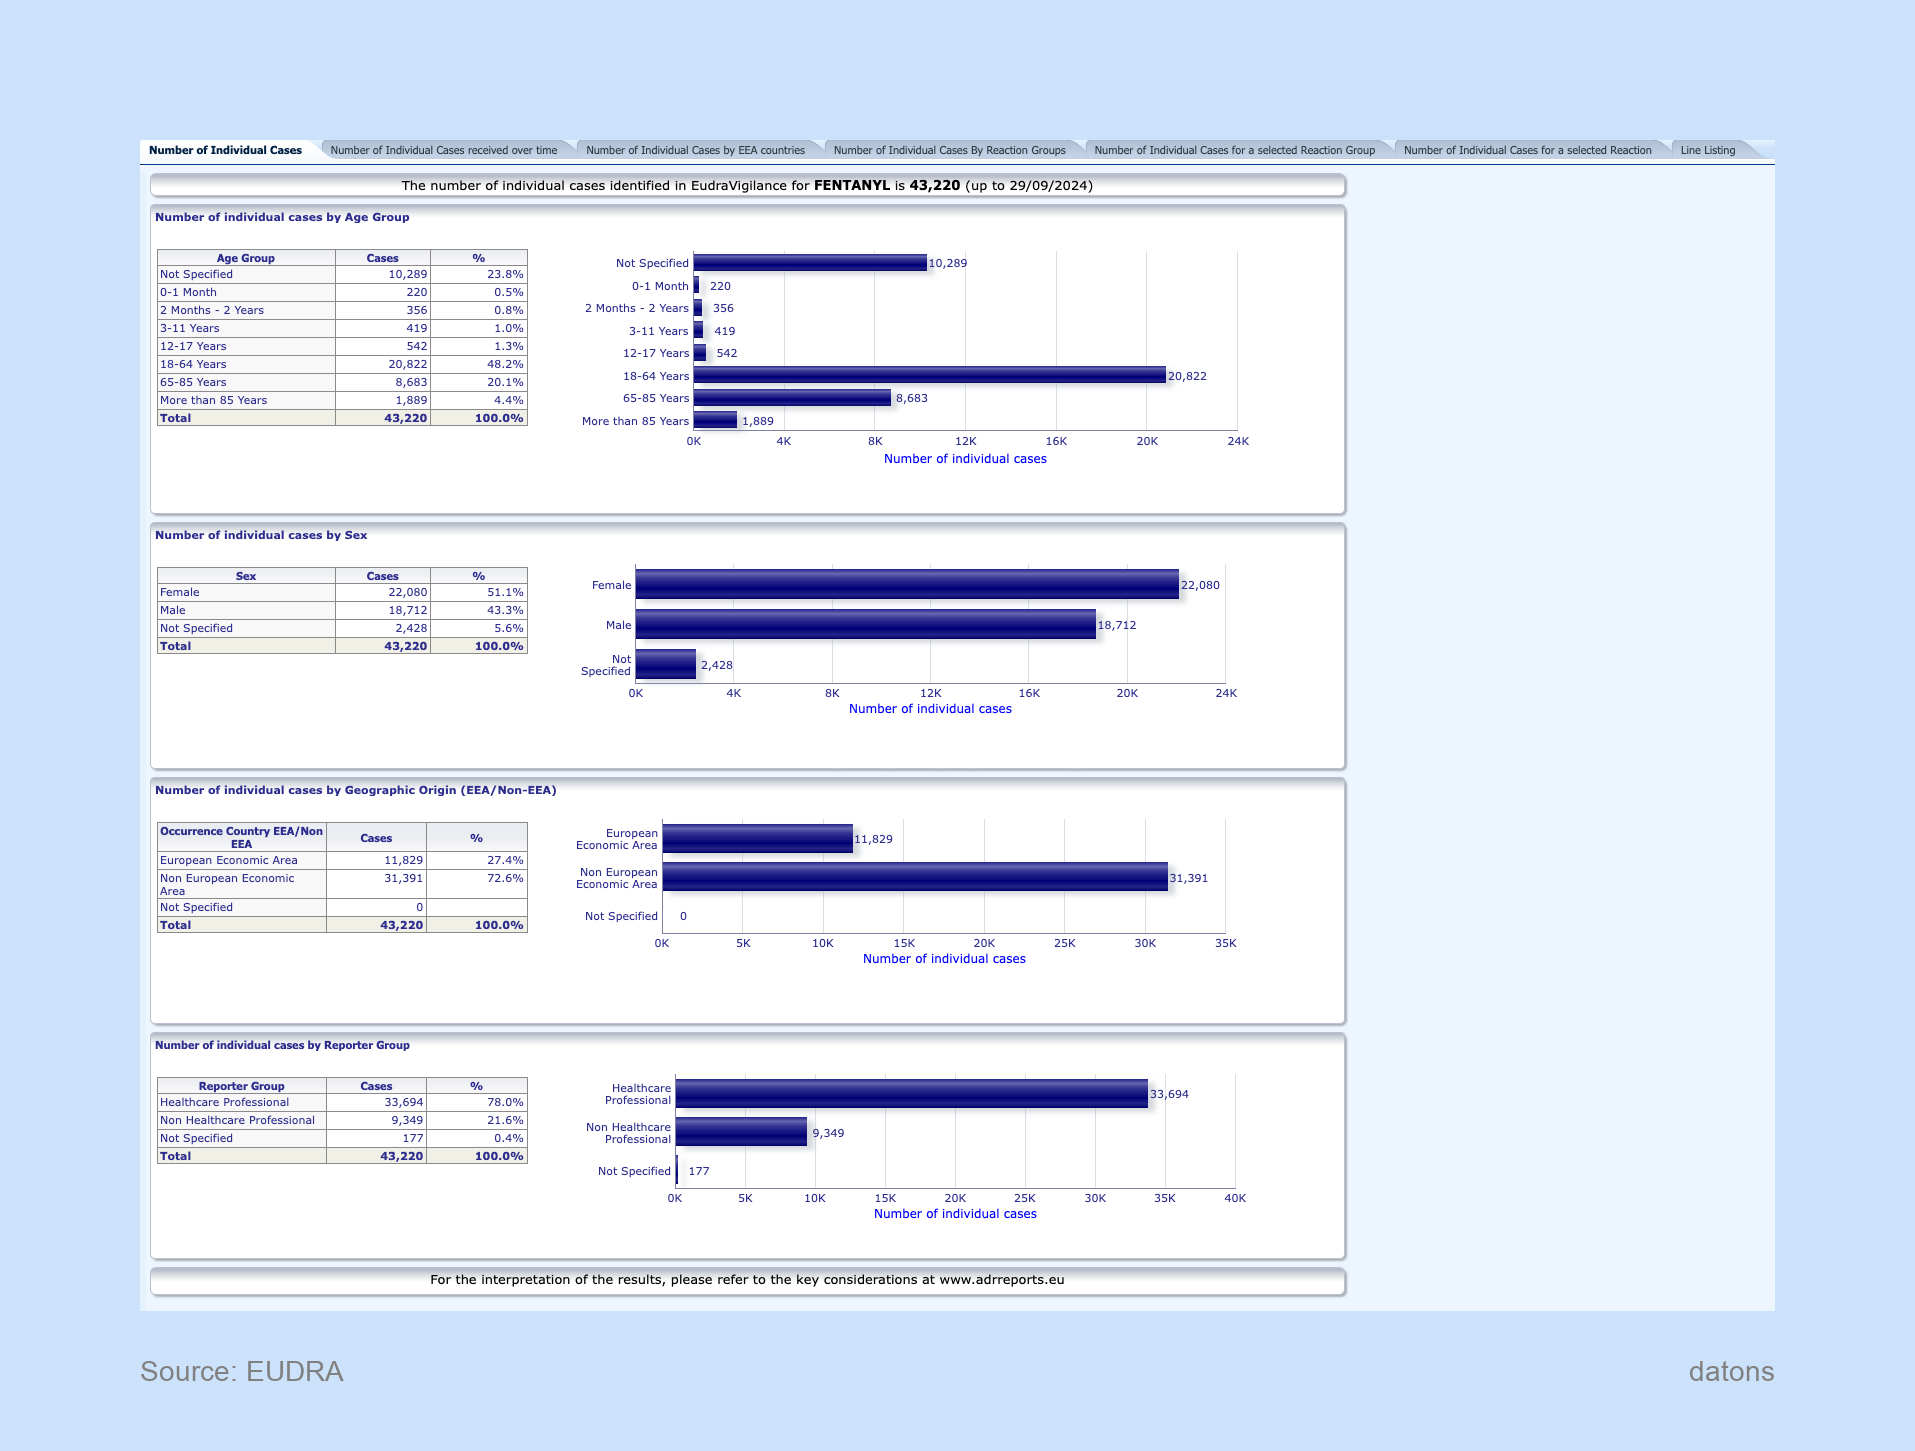Switch to the Line Listing tab
1915x1451 pixels.
tap(1707, 150)
